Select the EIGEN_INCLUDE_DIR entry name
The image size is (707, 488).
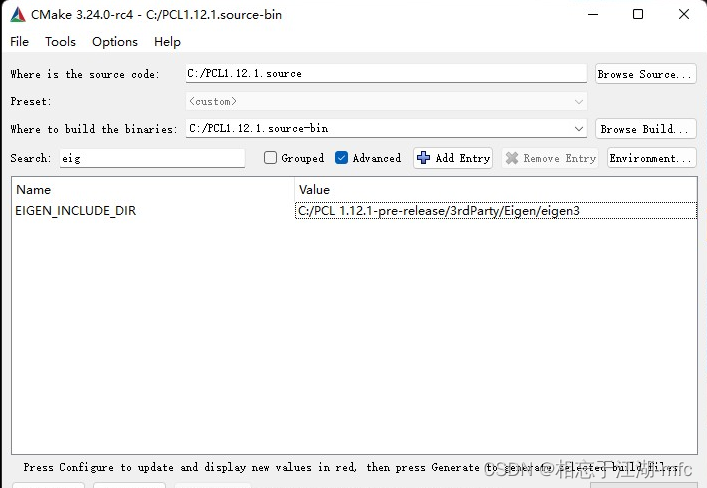76,211
